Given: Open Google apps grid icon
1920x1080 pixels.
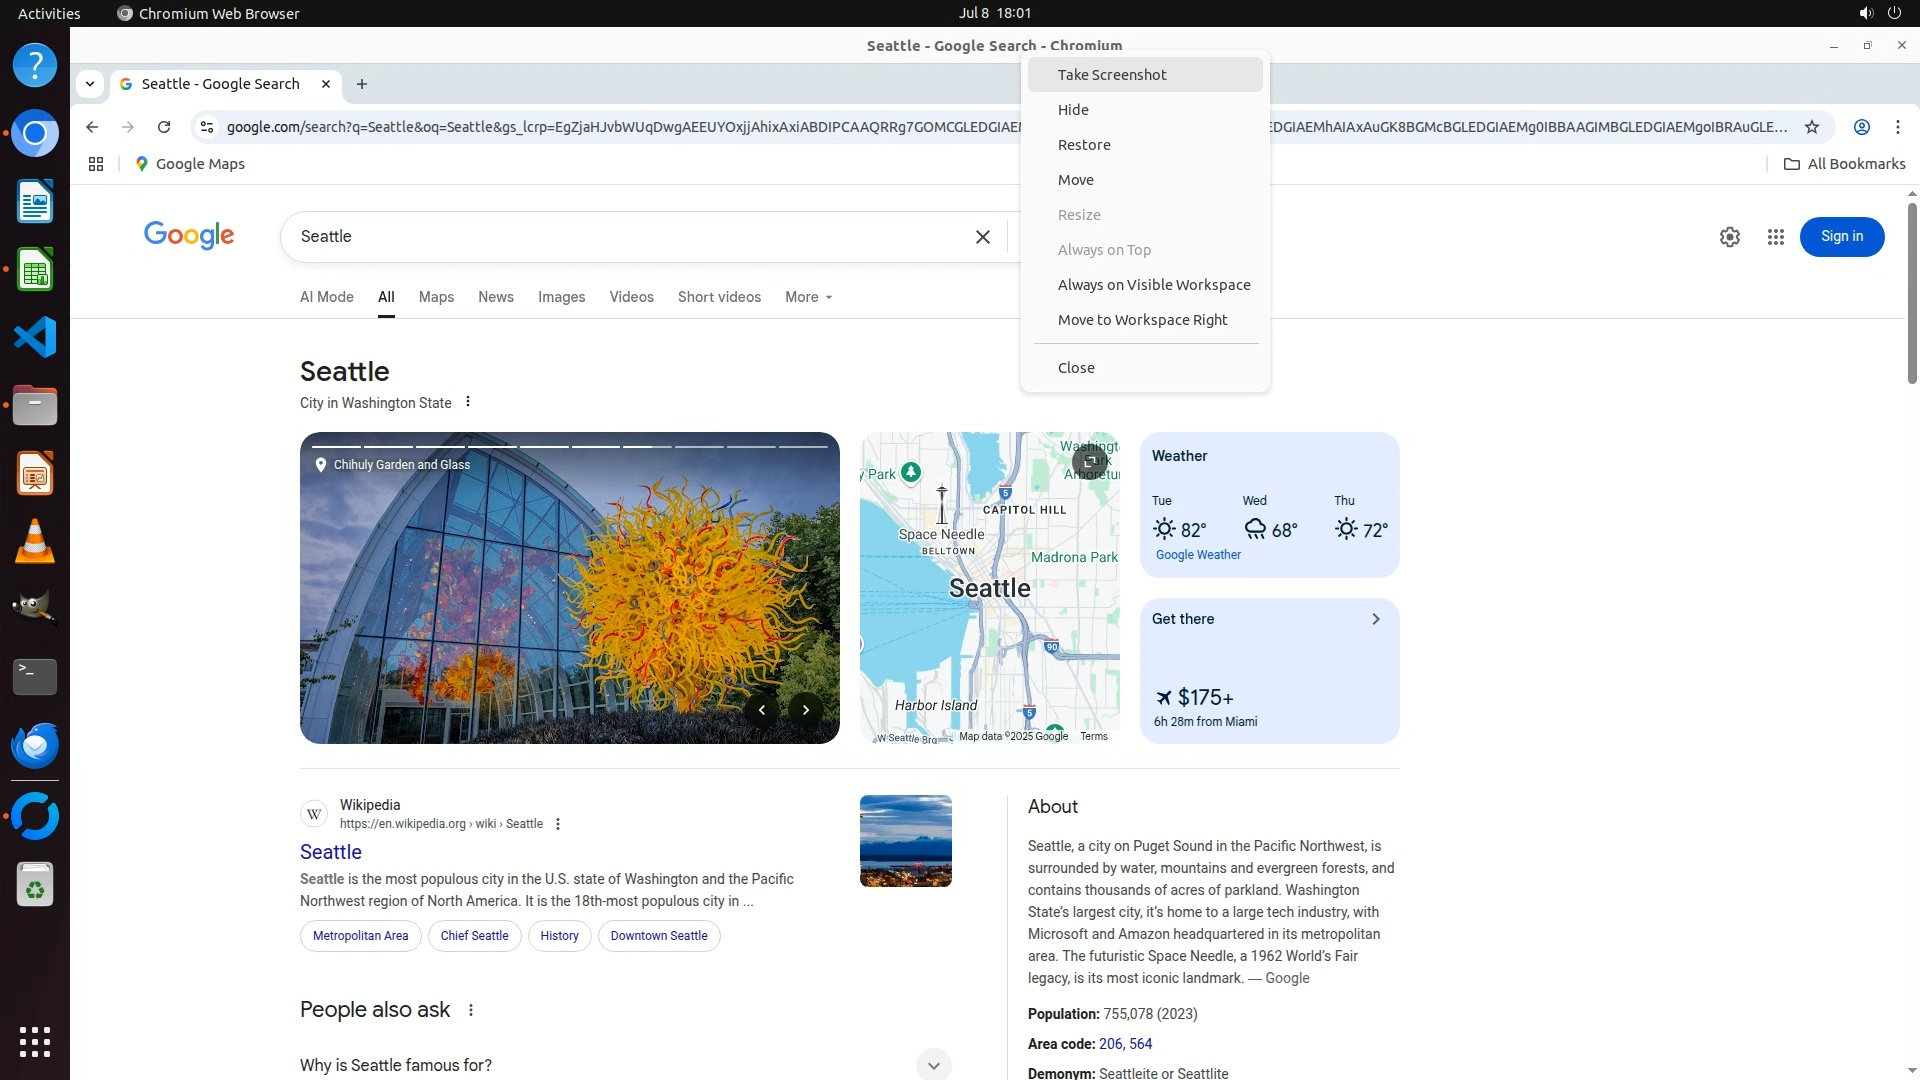Looking at the screenshot, I should pyautogui.click(x=1775, y=237).
